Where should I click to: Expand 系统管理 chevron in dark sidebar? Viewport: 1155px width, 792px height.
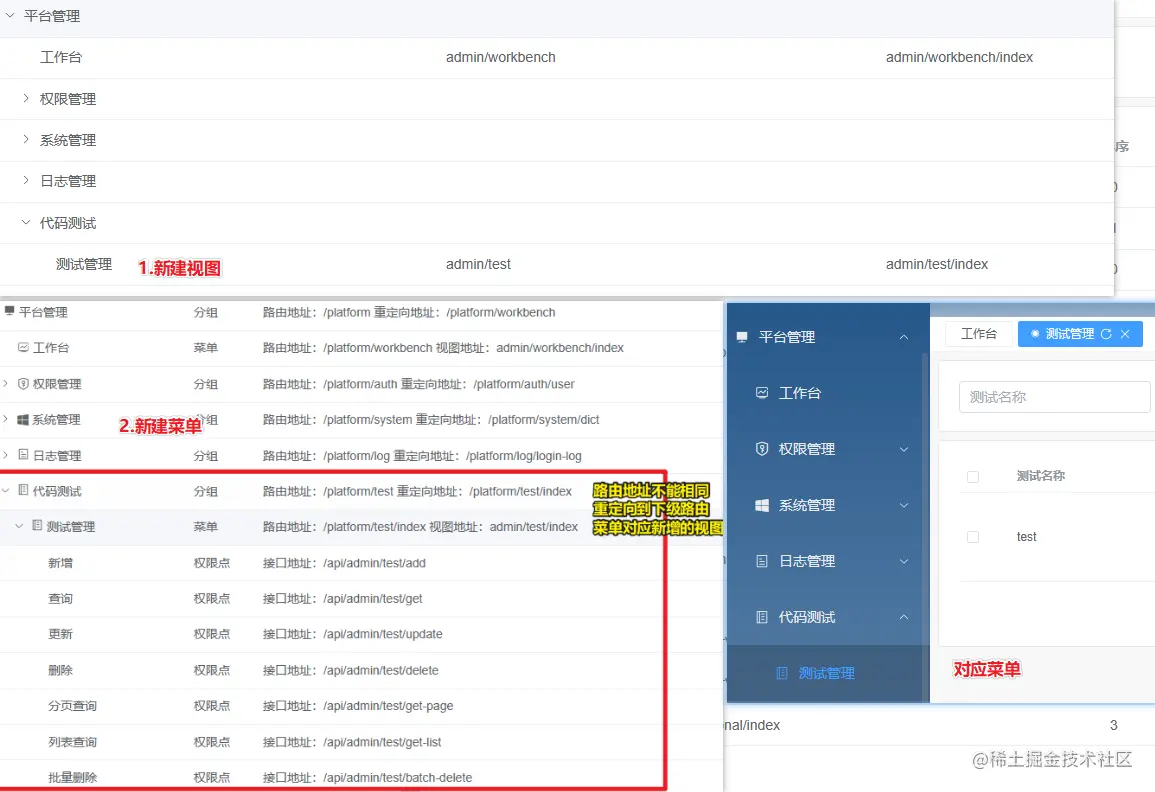point(903,505)
